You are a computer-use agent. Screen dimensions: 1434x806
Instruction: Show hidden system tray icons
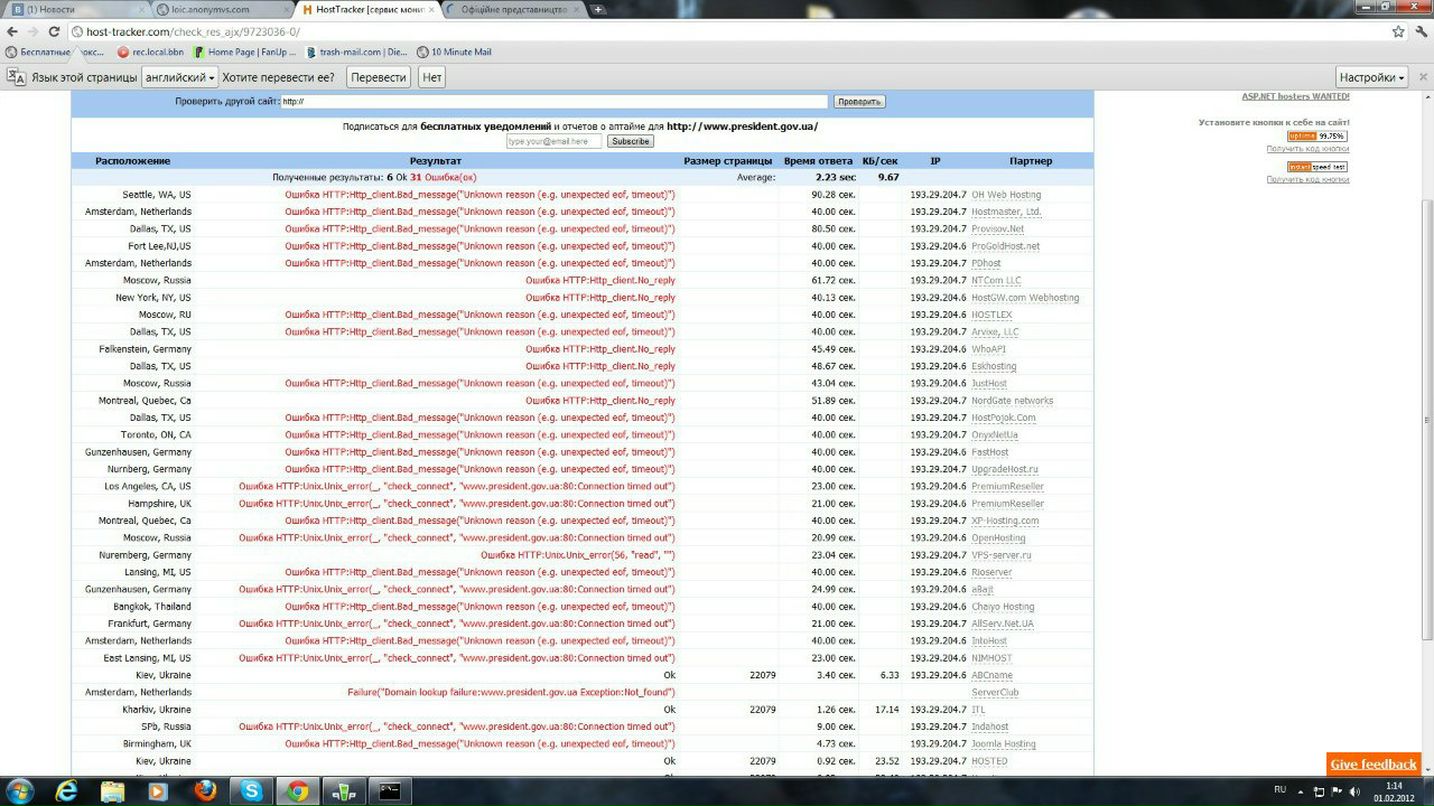1299,791
